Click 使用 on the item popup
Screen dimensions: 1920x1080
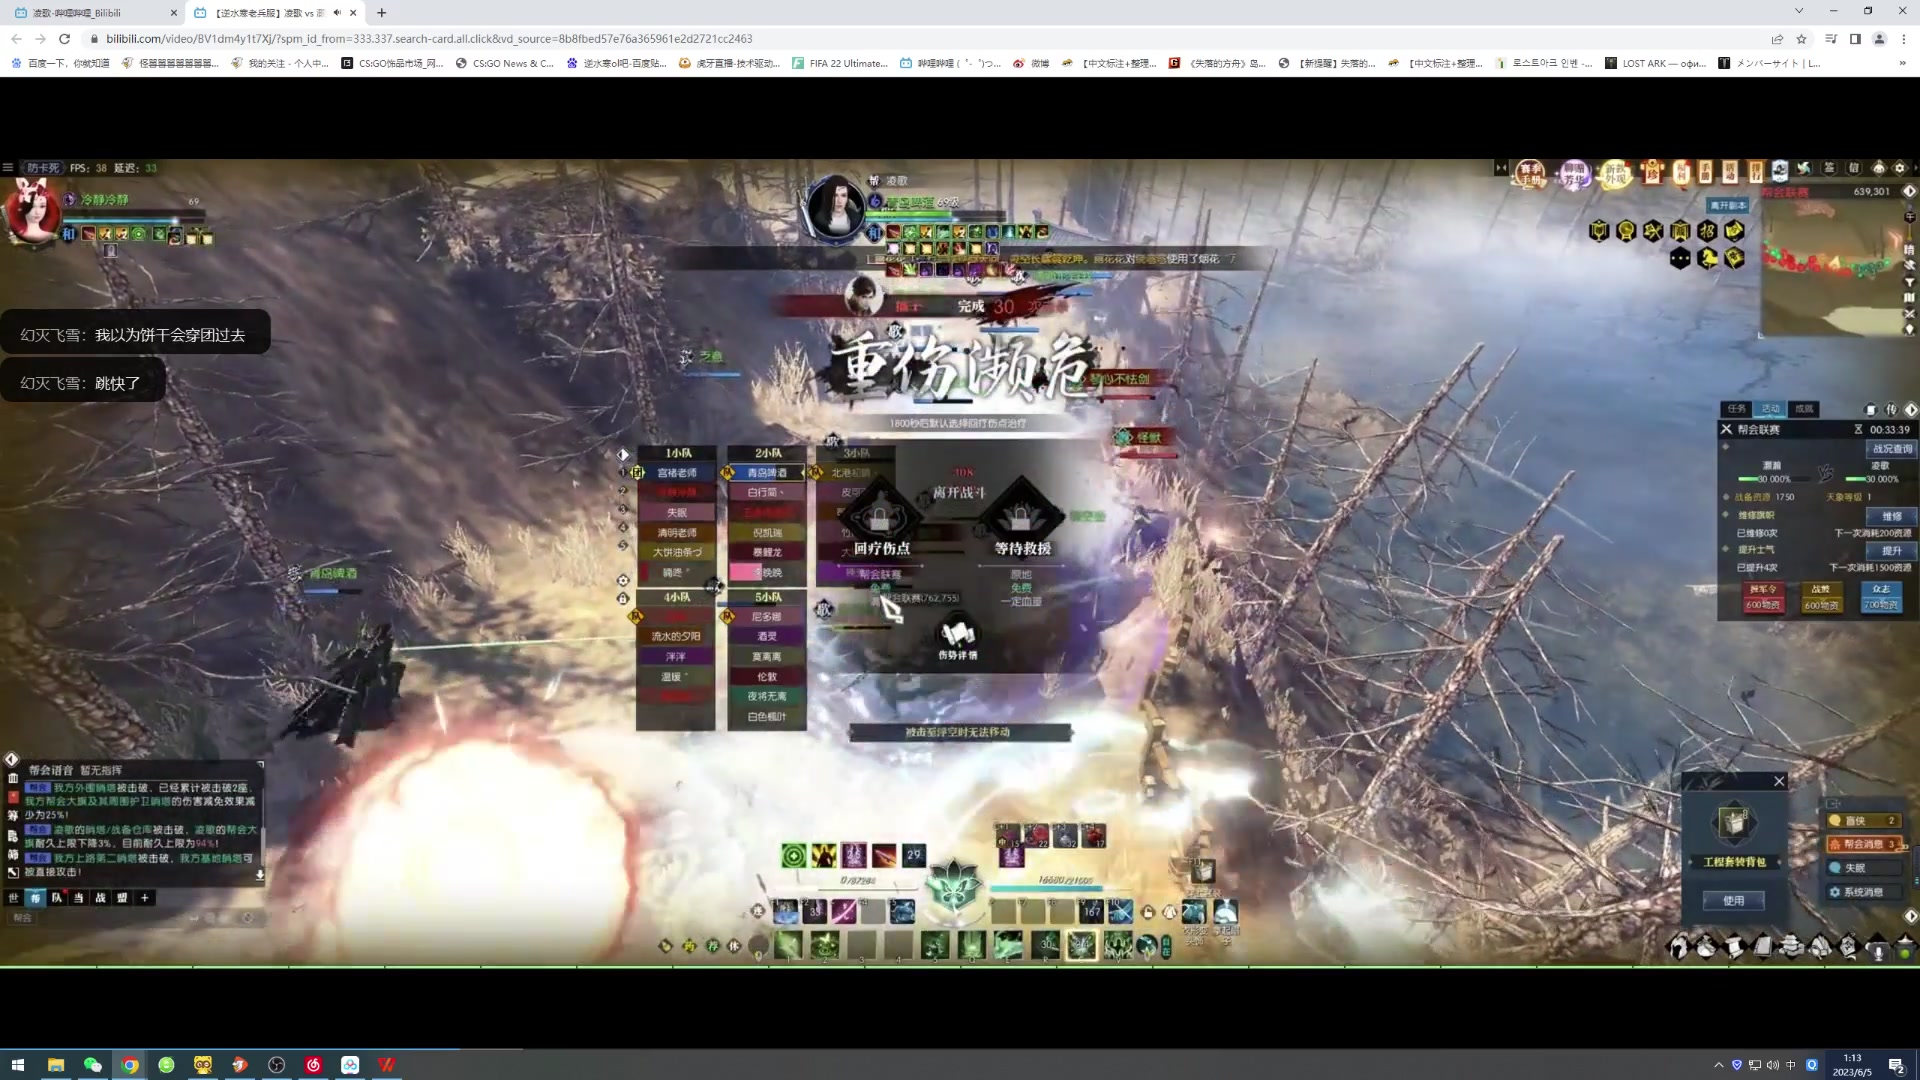(x=1733, y=900)
